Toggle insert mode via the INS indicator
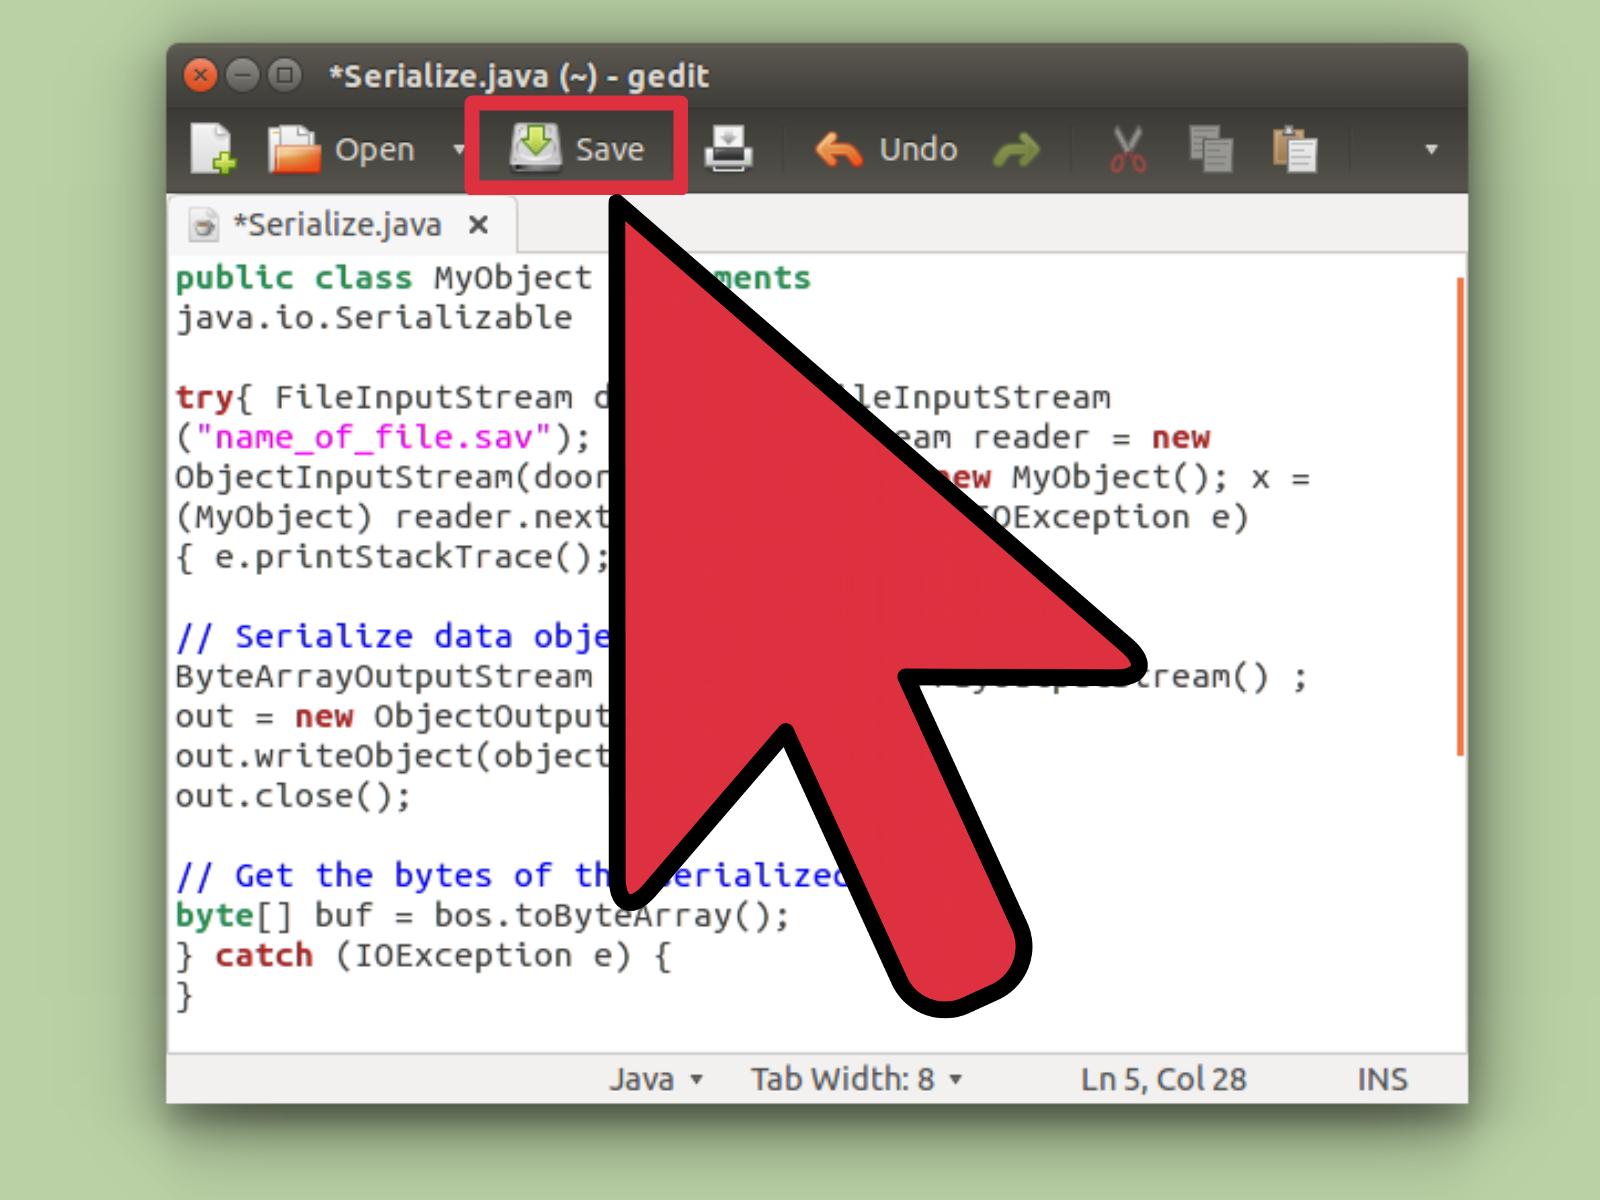The height and width of the screenshot is (1200, 1600). pyautogui.click(x=1382, y=1079)
